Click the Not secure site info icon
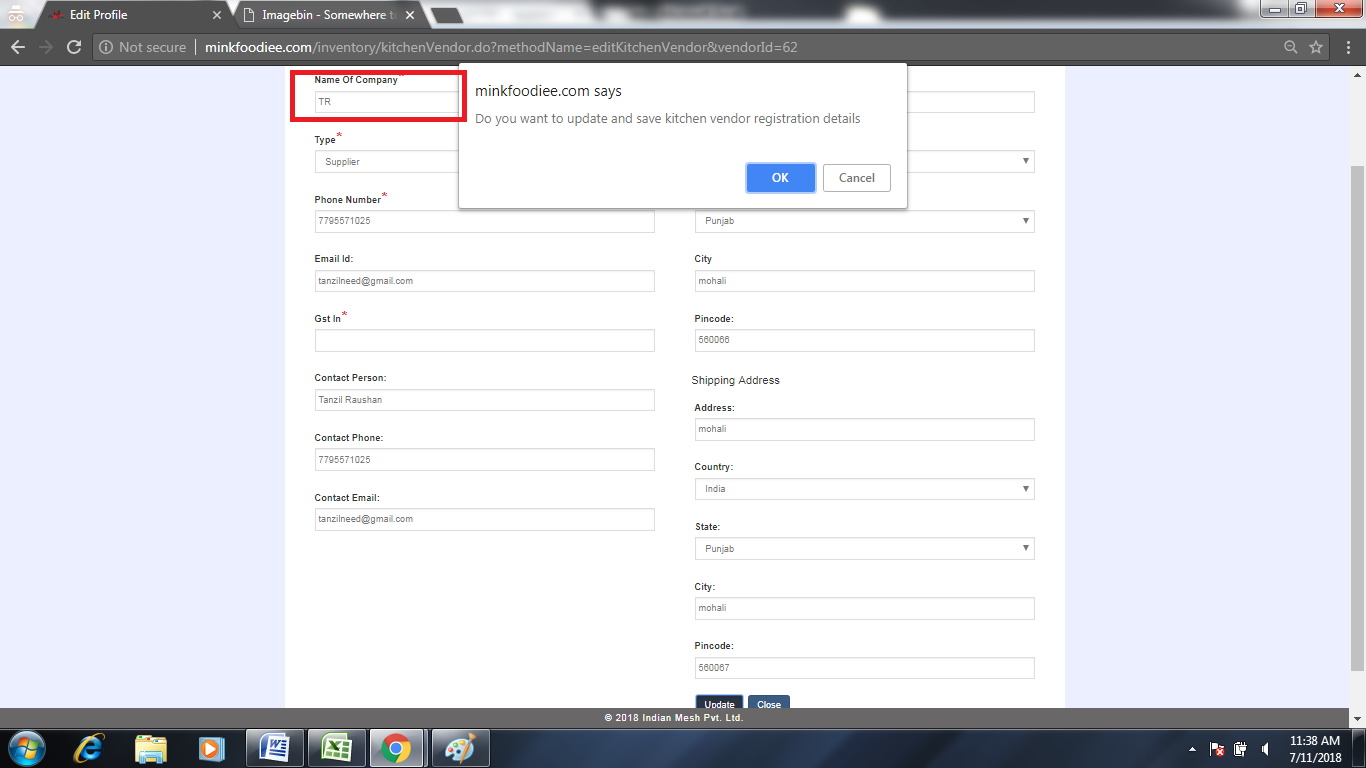This screenshot has width=1366, height=768. 107,47
